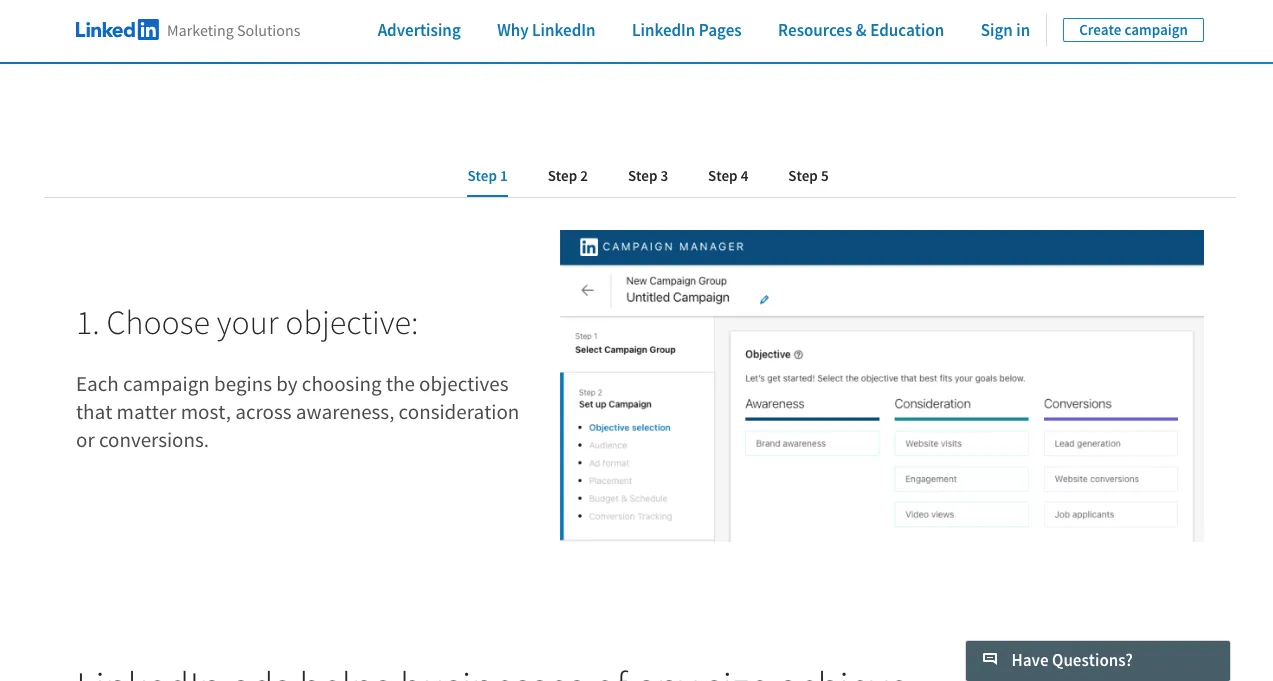Click the Create campaign button
Image resolution: width=1273 pixels, height=681 pixels.
point(1133,30)
